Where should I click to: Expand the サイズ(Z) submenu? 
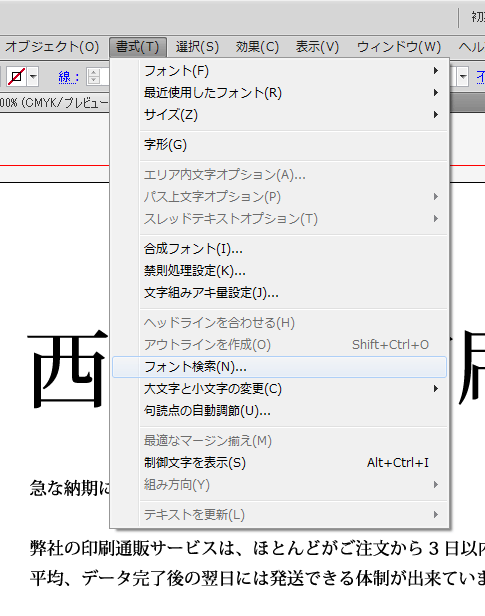click(280, 115)
